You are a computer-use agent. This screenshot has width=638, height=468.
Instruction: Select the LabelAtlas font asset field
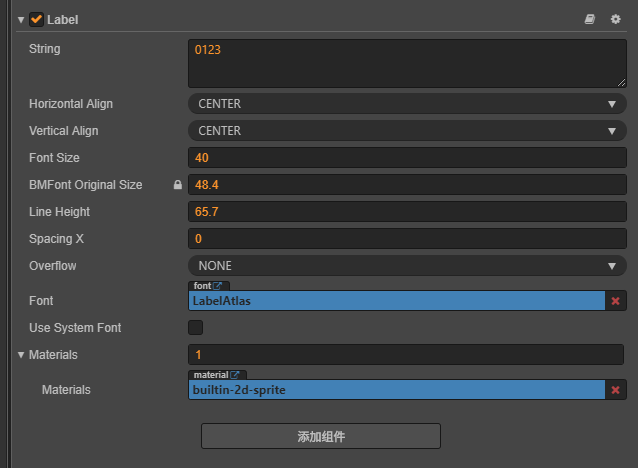[396, 301]
